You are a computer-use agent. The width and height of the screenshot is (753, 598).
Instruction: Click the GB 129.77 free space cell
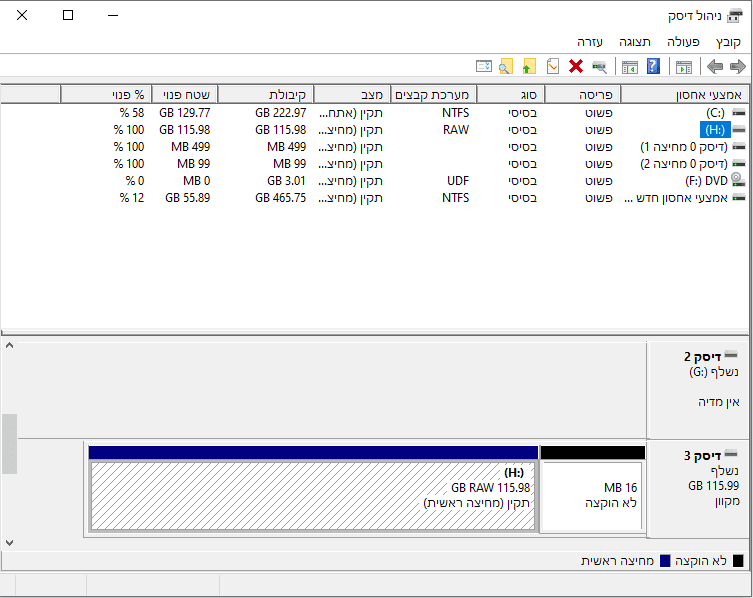pos(184,113)
